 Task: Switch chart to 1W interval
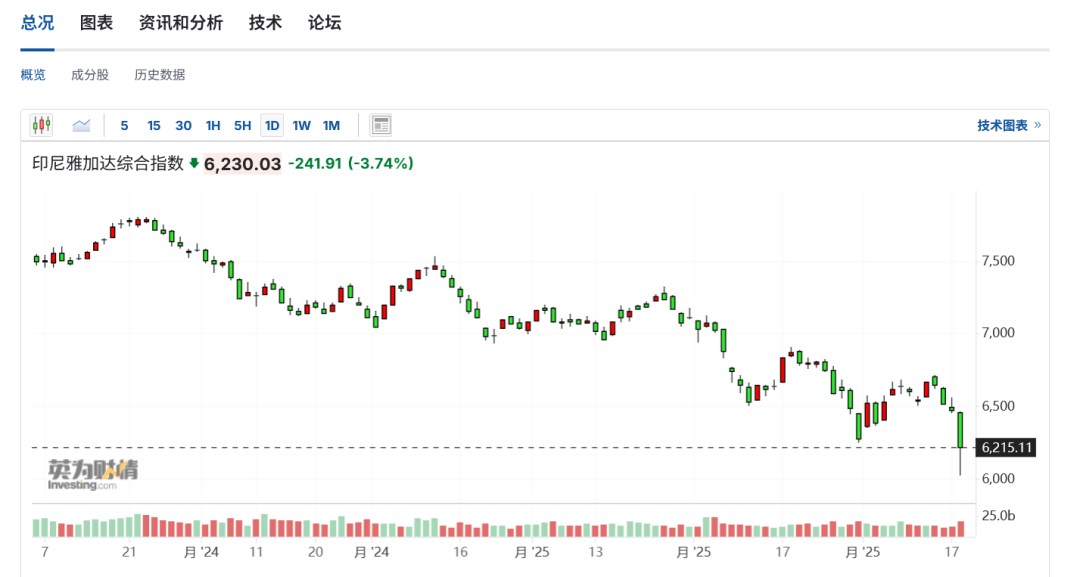point(301,125)
